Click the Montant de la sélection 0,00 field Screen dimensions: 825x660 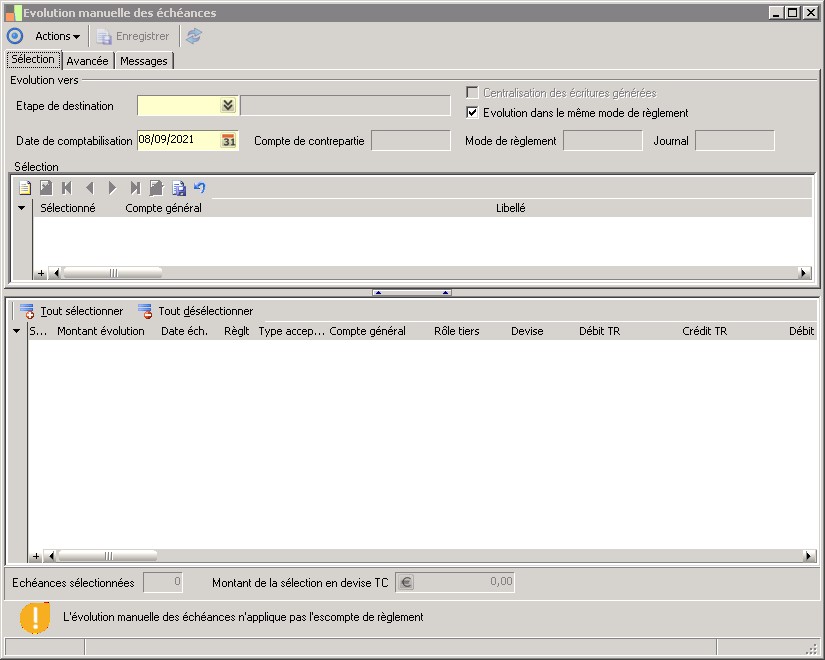click(x=455, y=582)
